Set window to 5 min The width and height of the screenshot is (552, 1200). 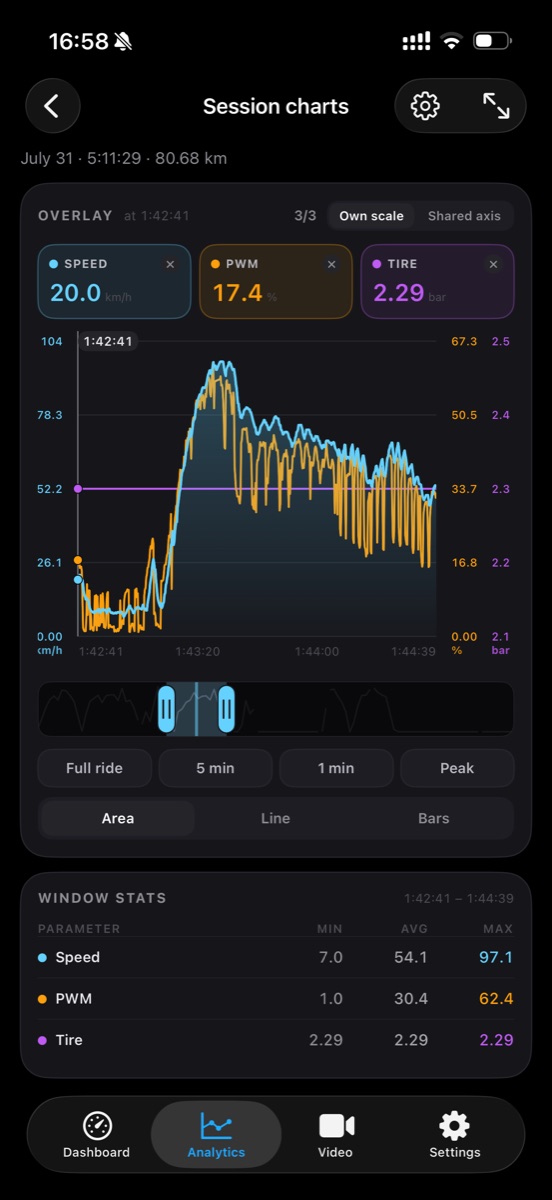coord(215,768)
